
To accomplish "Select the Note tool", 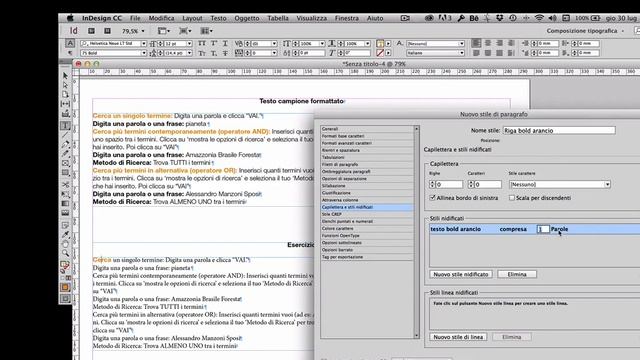I will tap(65, 225).
